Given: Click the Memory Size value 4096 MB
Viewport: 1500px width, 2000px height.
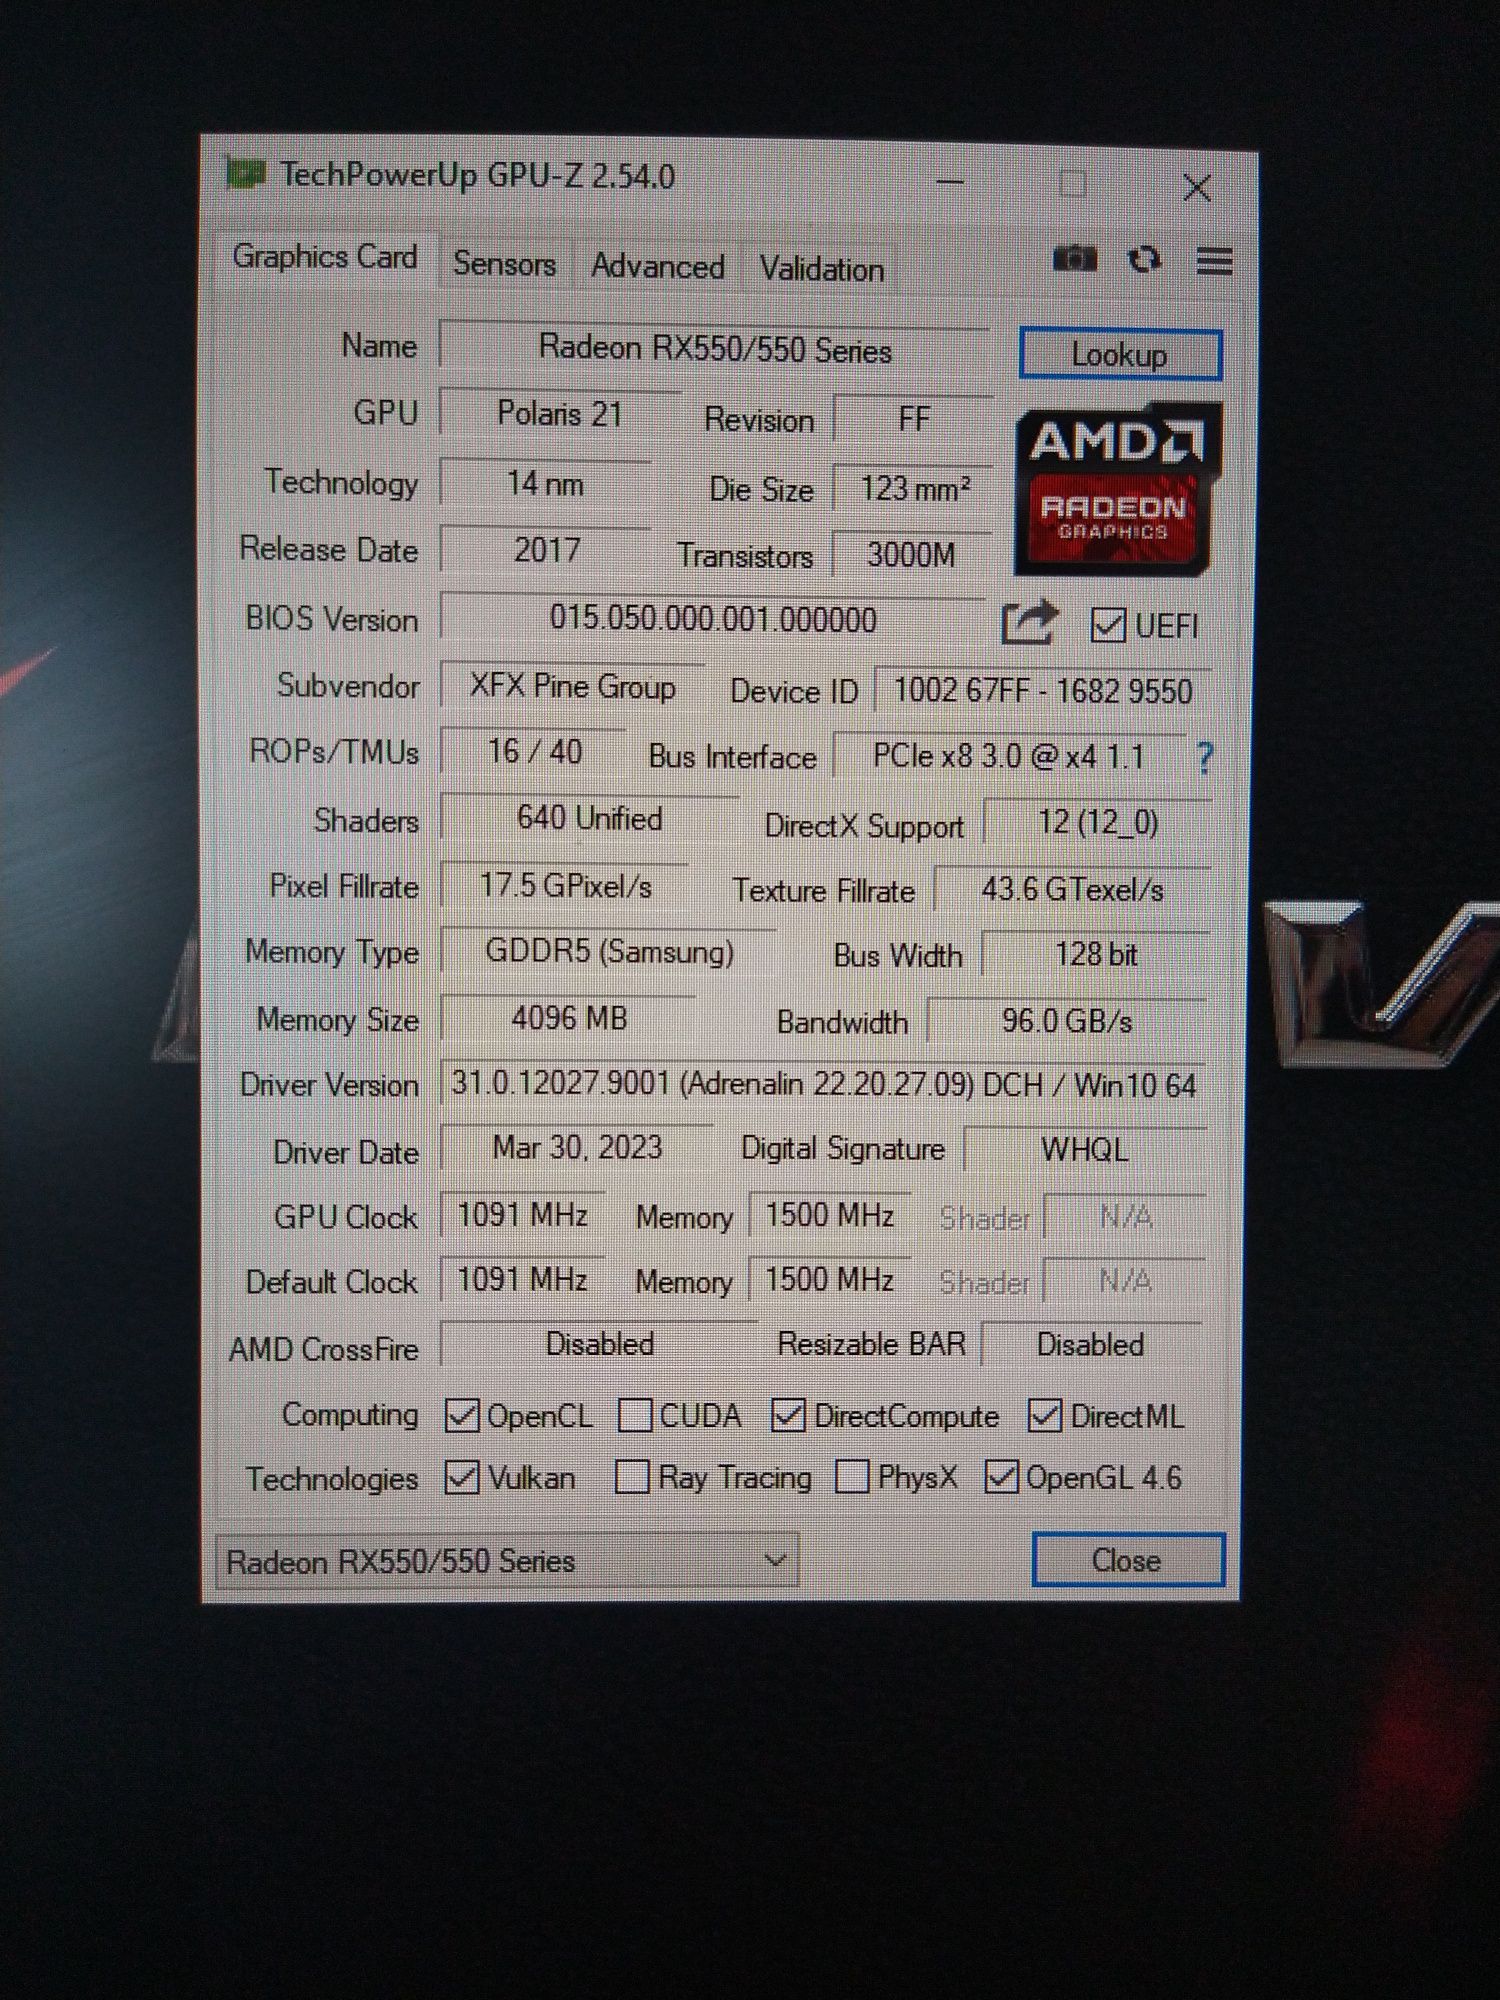Looking at the screenshot, I should [x=569, y=1019].
